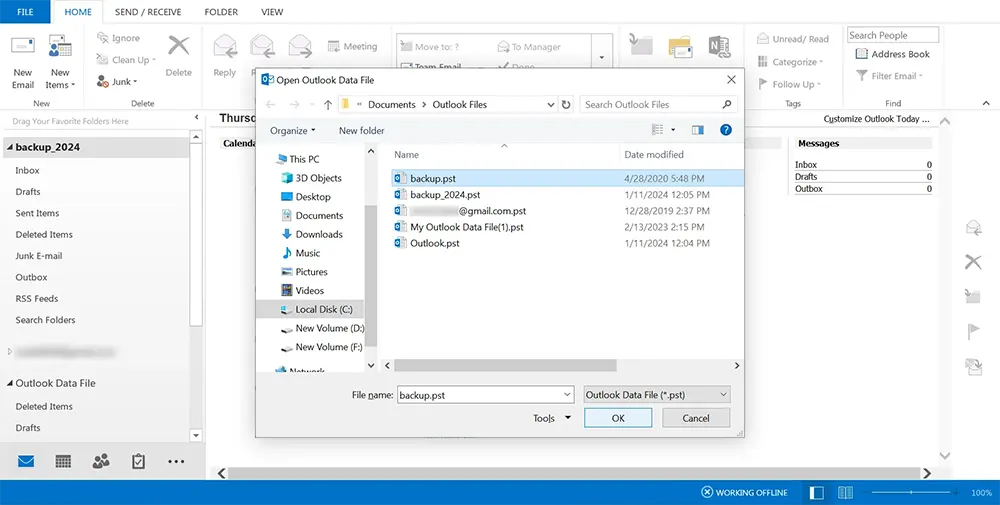The image size is (1000, 505).
Task: Select the To Manager quick step
Action: [x=529, y=47]
